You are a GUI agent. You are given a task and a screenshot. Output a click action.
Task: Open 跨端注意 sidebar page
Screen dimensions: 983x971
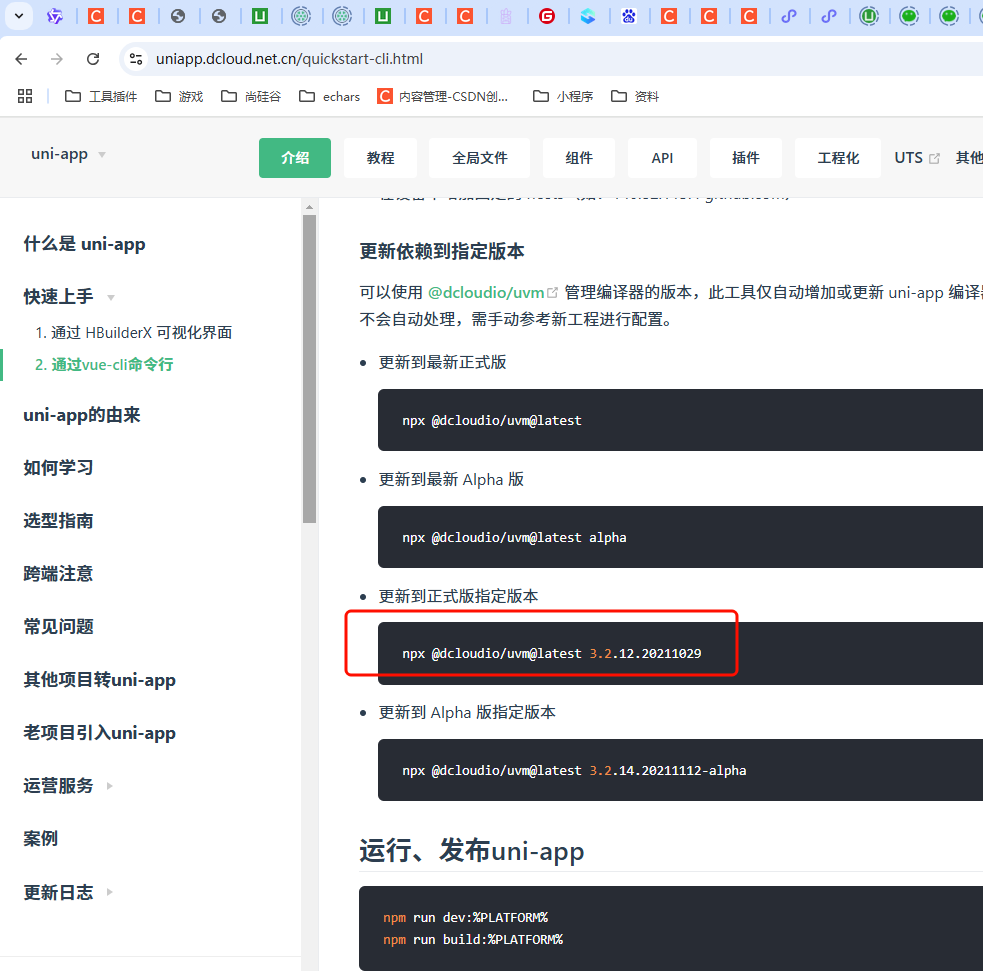click(58, 574)
